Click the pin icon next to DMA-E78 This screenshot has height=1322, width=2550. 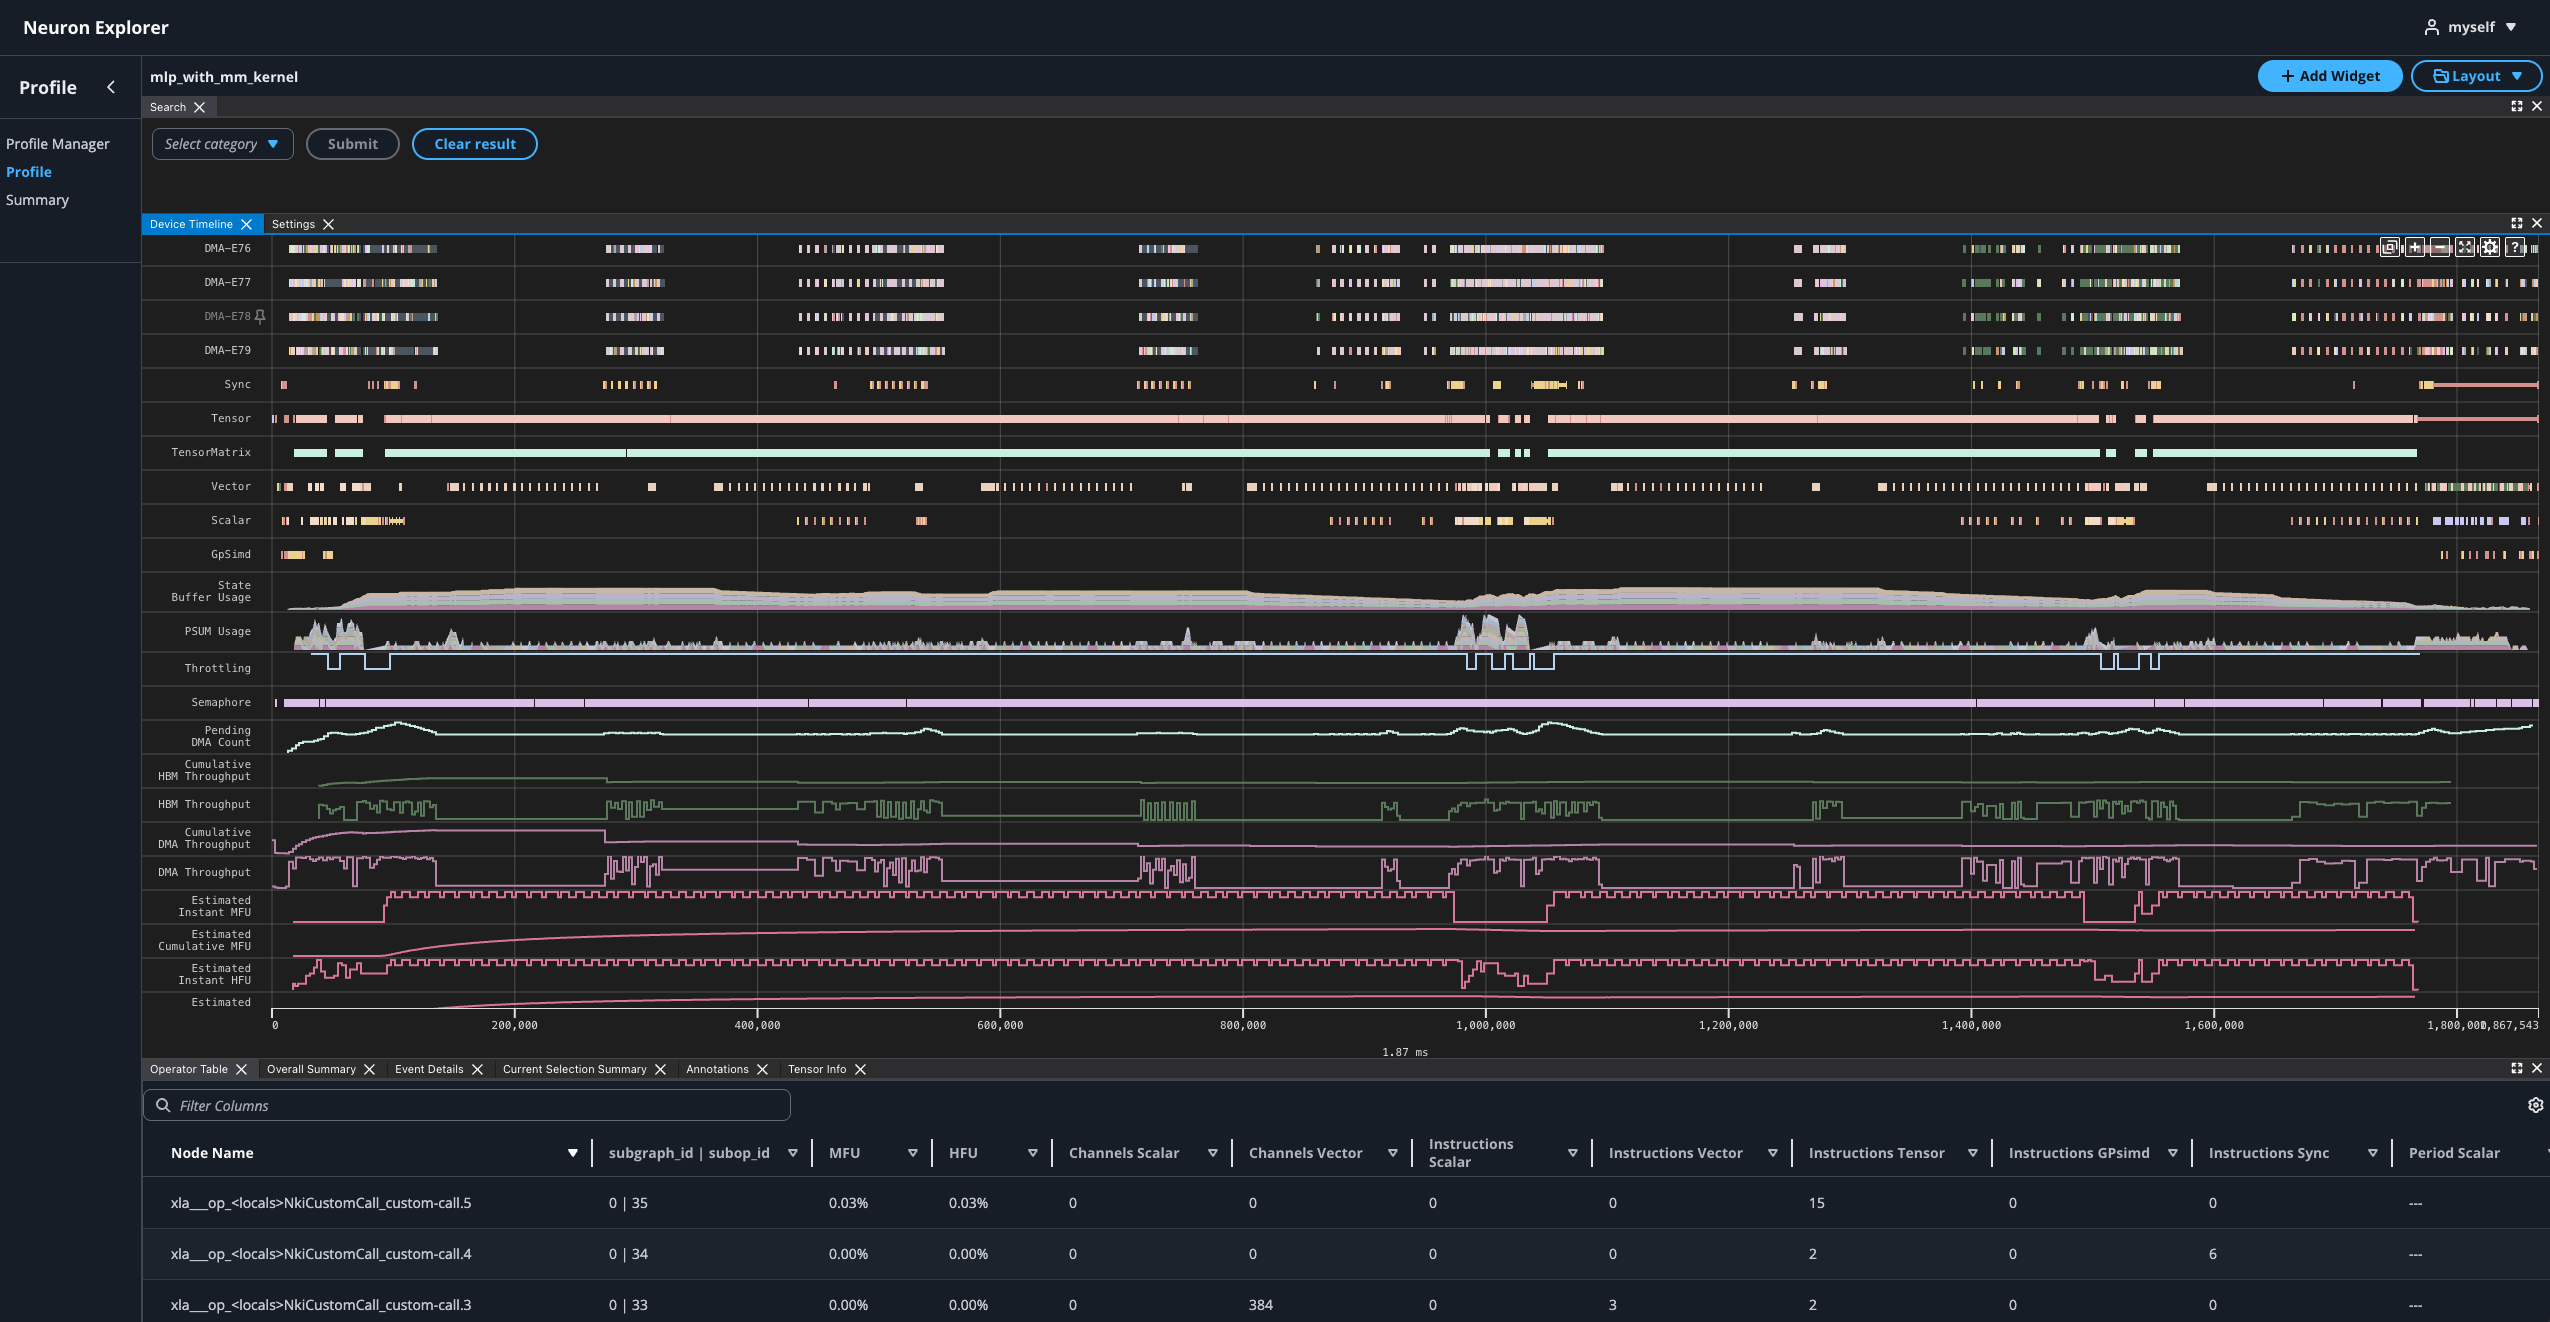260,316
